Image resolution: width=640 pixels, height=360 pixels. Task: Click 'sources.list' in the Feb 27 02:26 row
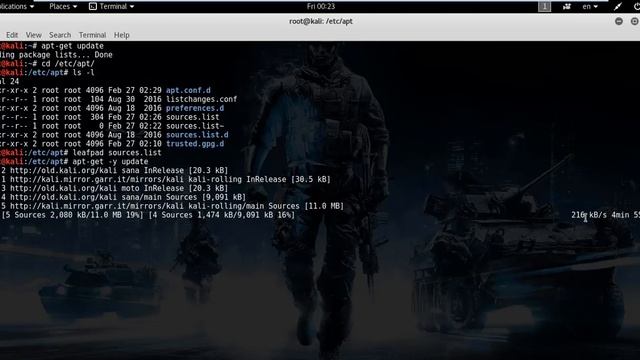click(x=192, y=118)
